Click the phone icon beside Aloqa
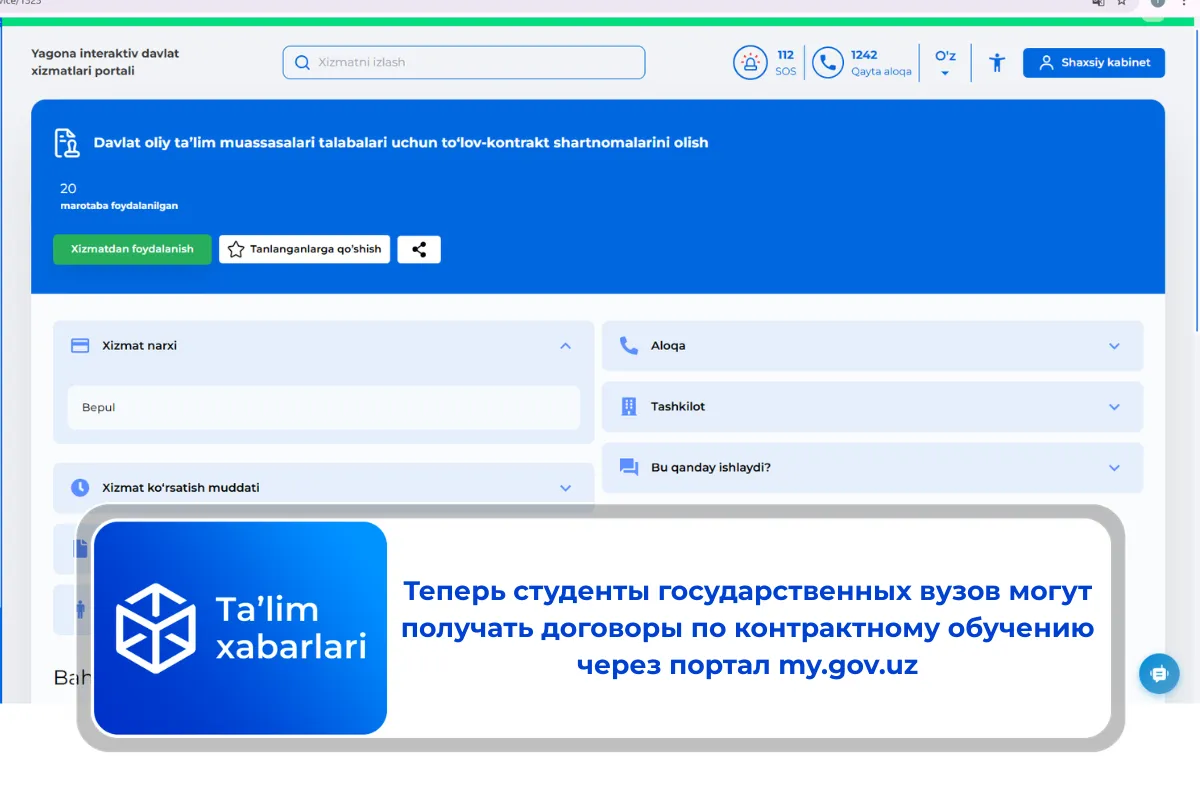 pos(629,345)
